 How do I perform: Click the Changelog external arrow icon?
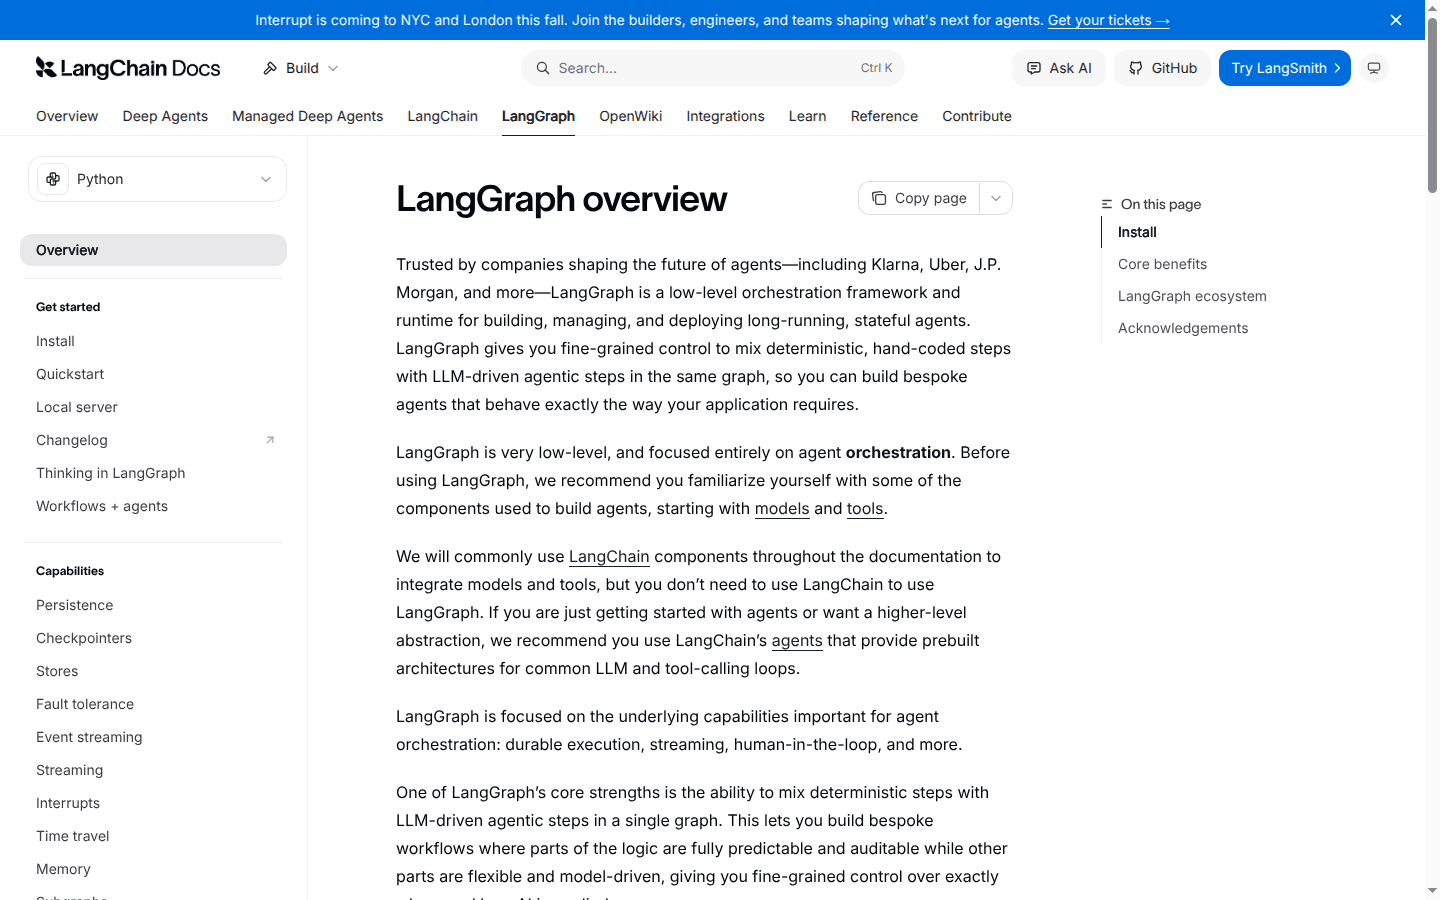(270, 440)
